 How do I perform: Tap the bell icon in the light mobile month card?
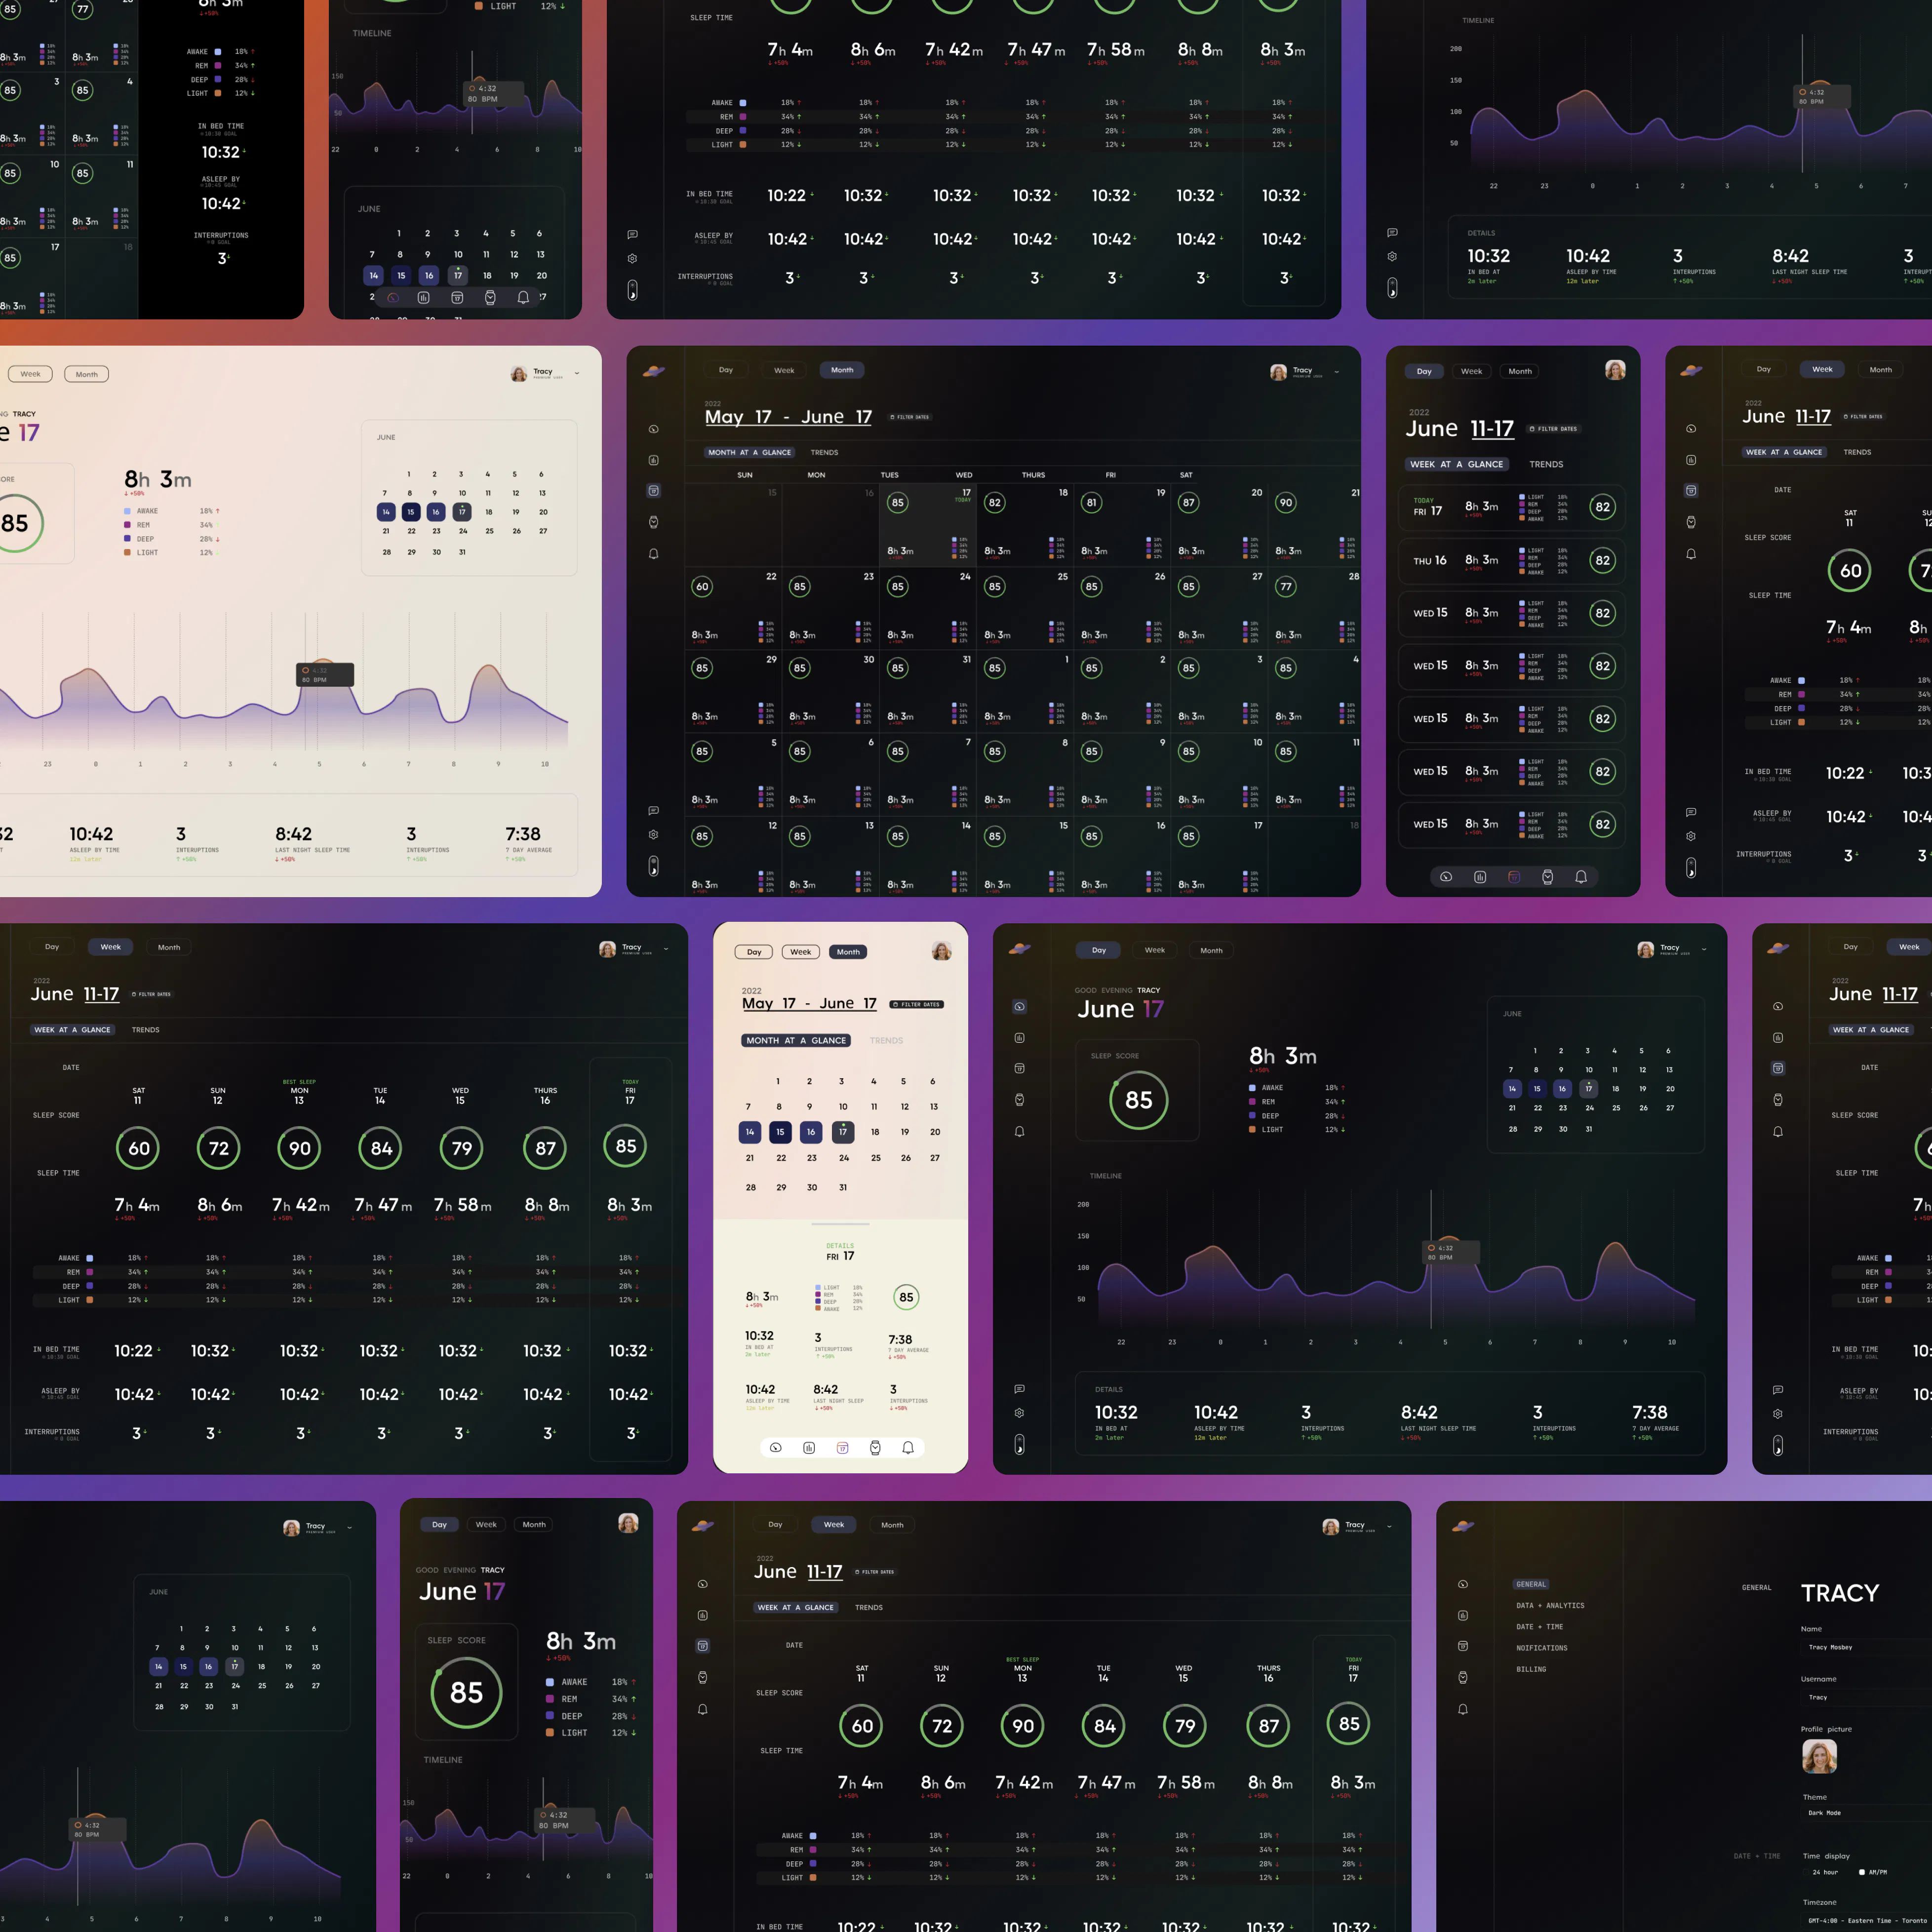(x=908, y=1447)
